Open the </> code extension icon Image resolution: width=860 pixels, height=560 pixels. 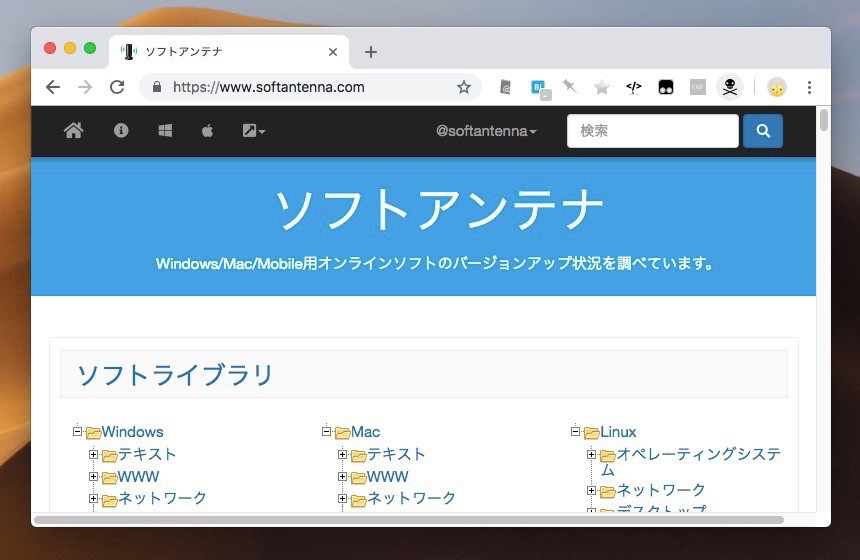[633, 87]
